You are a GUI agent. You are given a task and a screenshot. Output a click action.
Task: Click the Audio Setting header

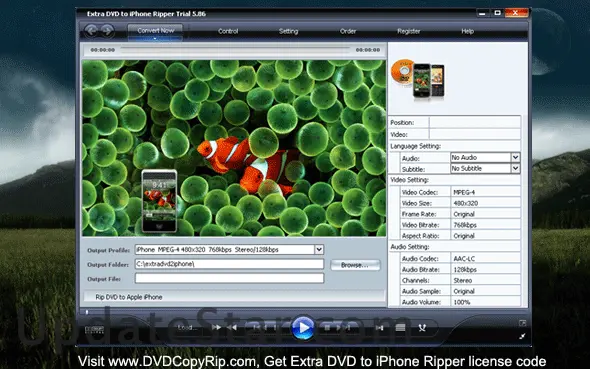pos(410,247)
